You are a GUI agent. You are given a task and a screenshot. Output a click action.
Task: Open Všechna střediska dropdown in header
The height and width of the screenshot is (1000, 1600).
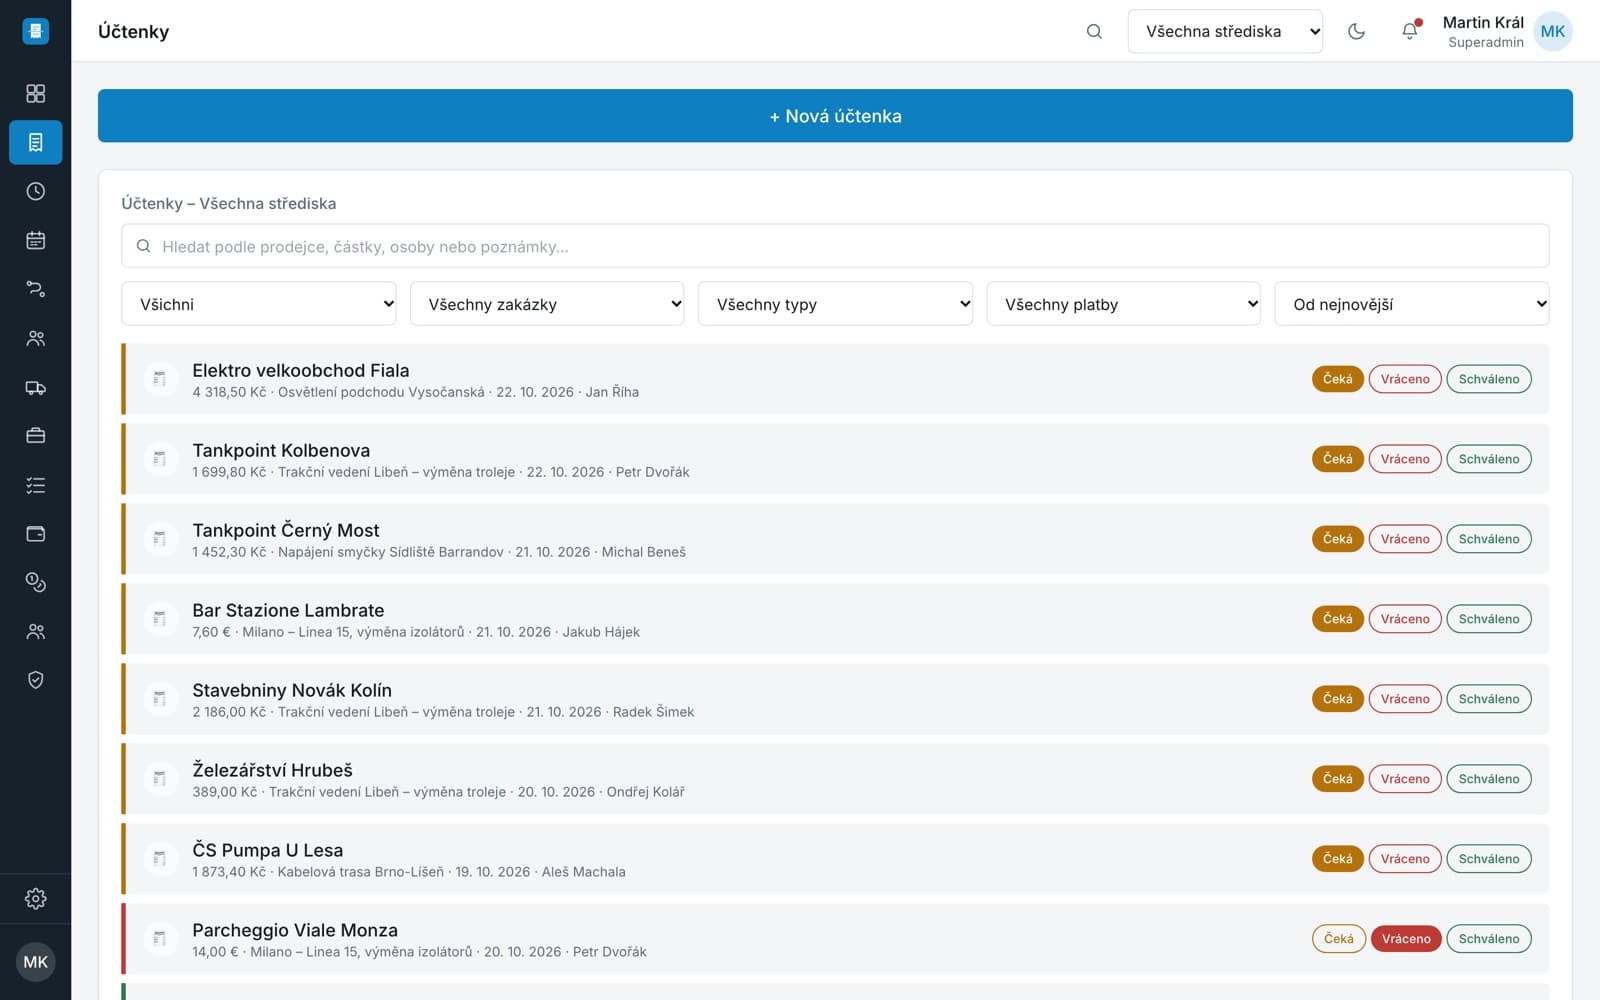pyautogui.click(x=1225, y=31)
